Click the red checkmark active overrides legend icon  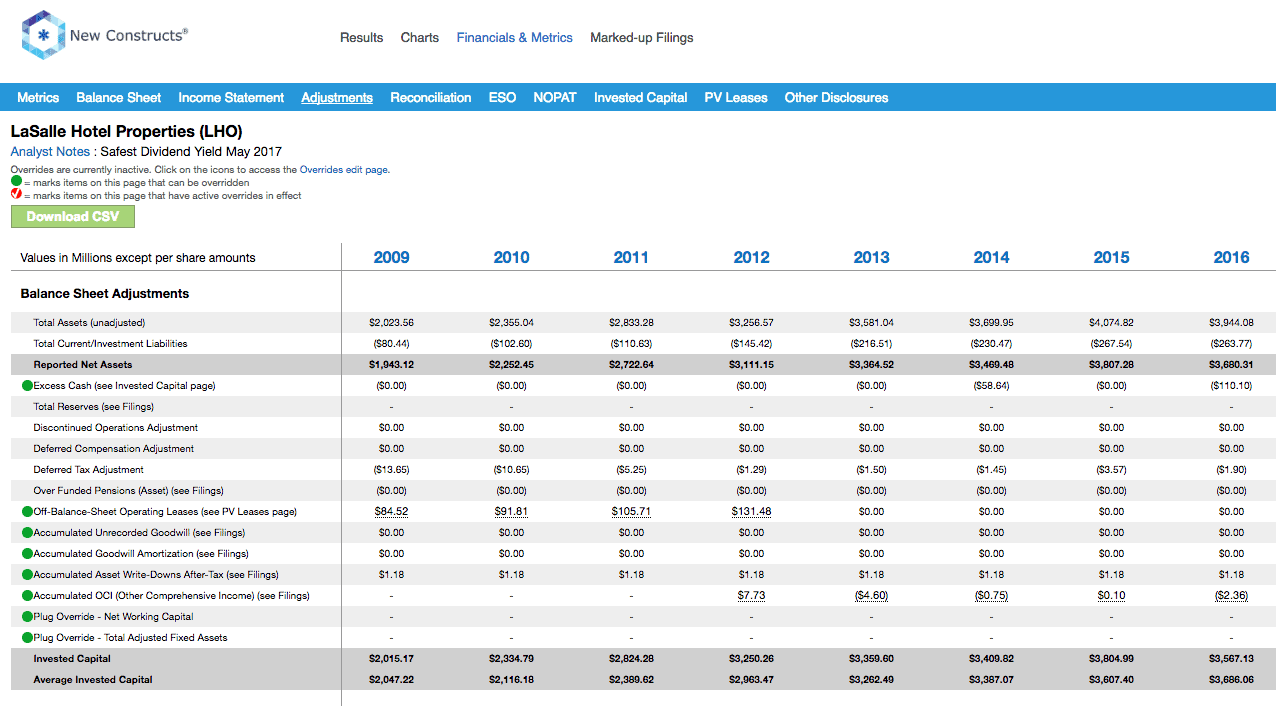tap(16, 195)
